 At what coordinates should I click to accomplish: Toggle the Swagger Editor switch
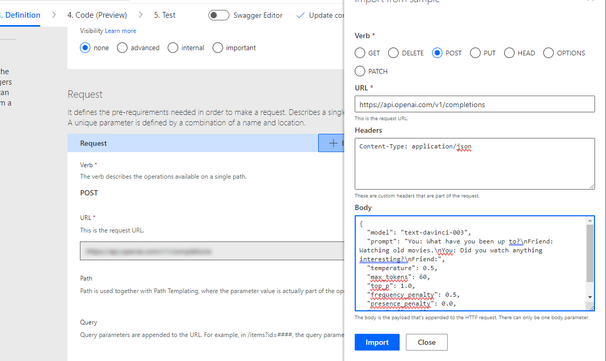(x=219, y=15)
